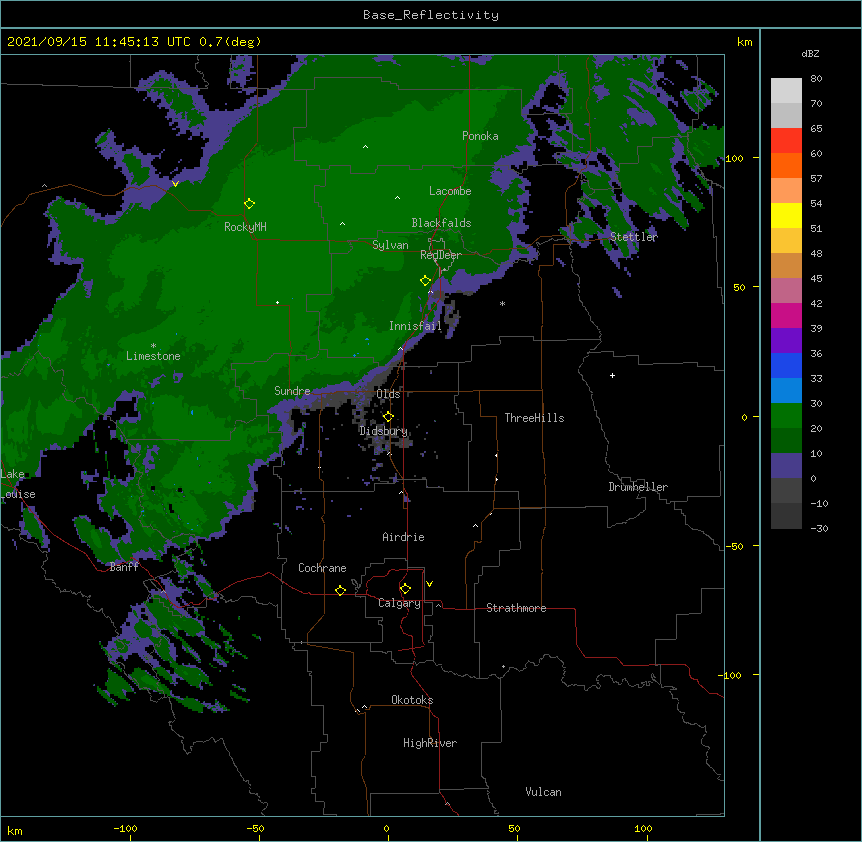Click the Airdrie label
Screen dimensions: 862x842
[404, 537]
